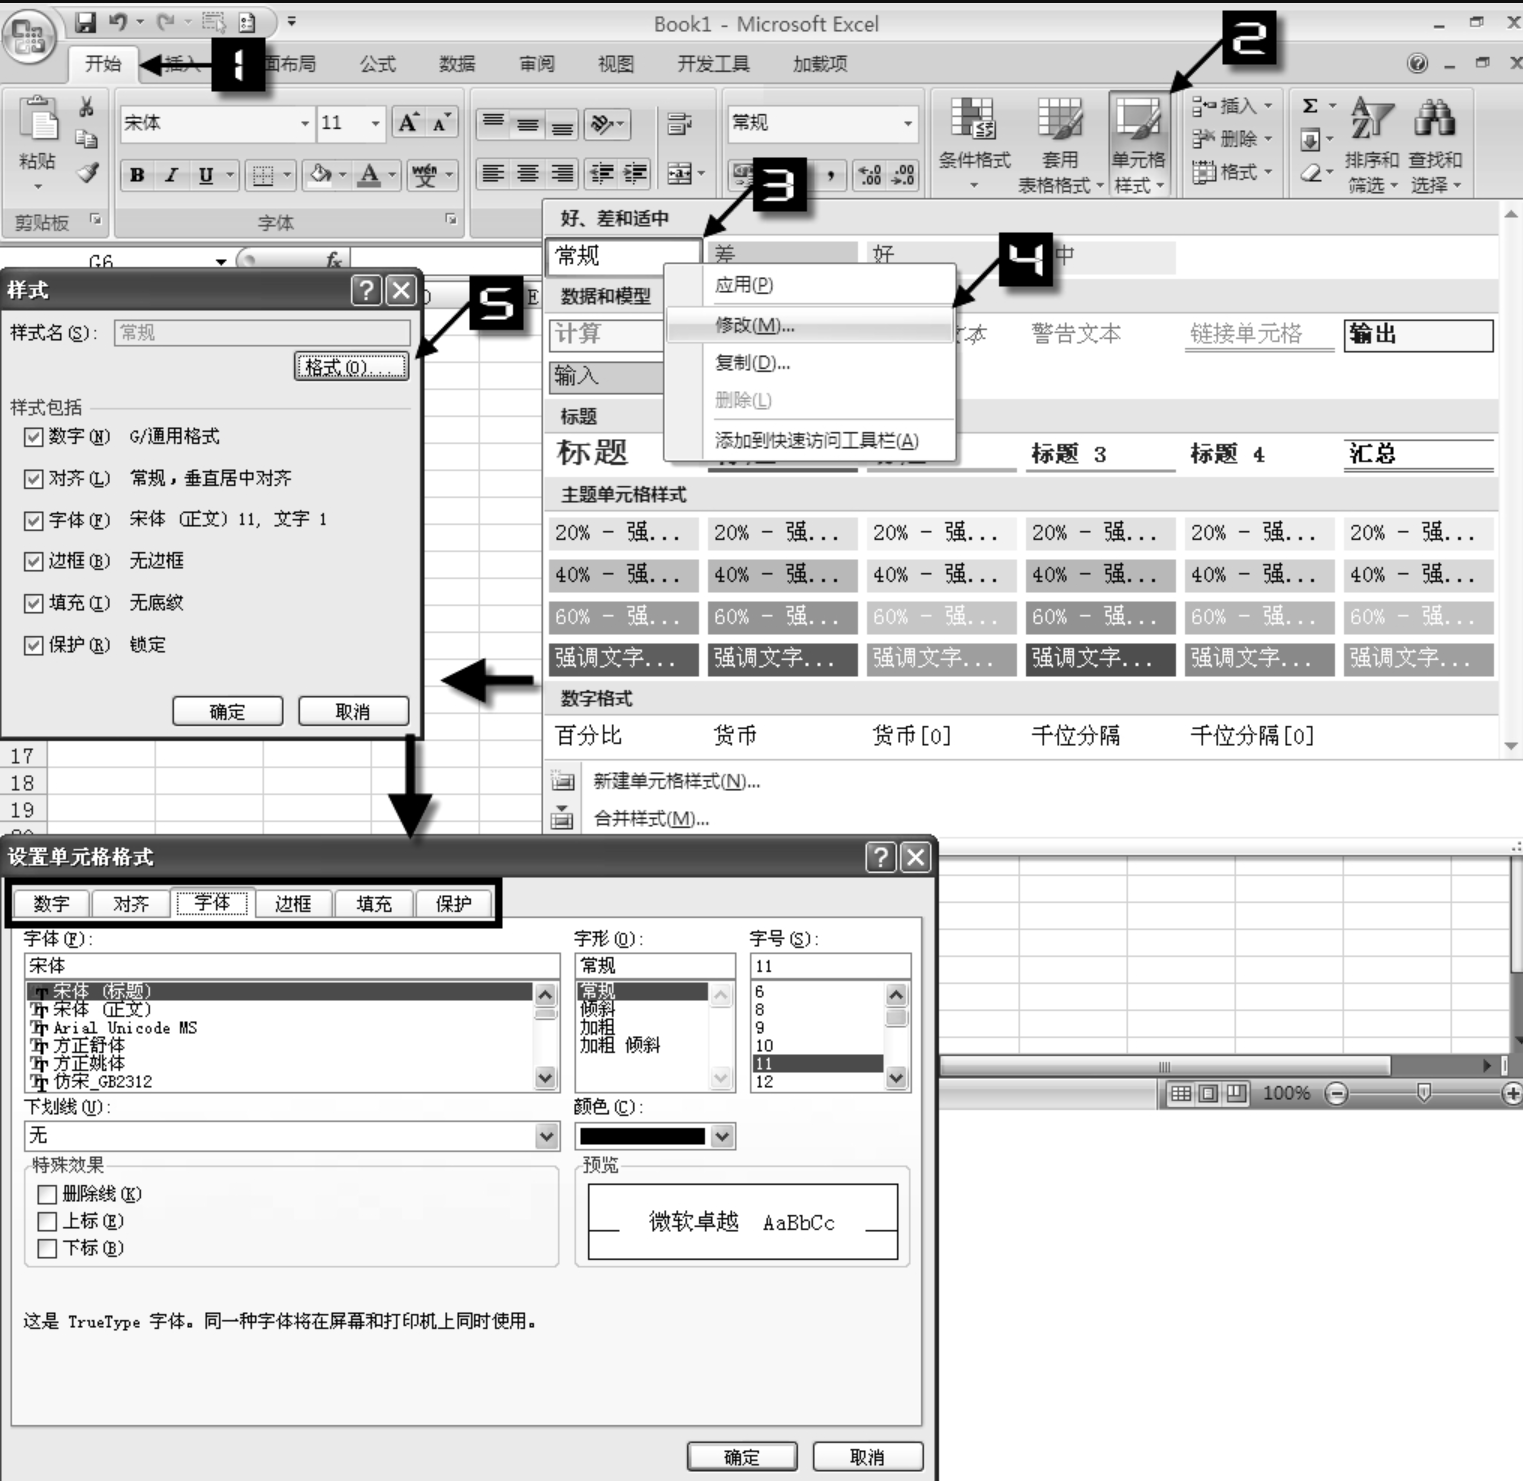Open the quick access toolbar customize arrow

(x=291, y=21)
